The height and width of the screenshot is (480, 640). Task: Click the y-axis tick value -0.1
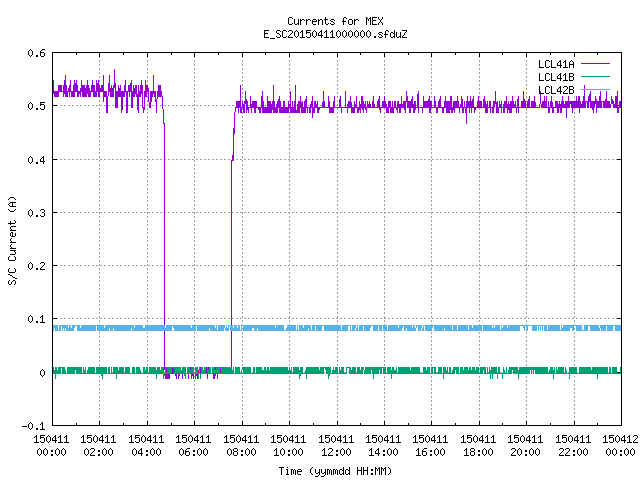(33, 426)
